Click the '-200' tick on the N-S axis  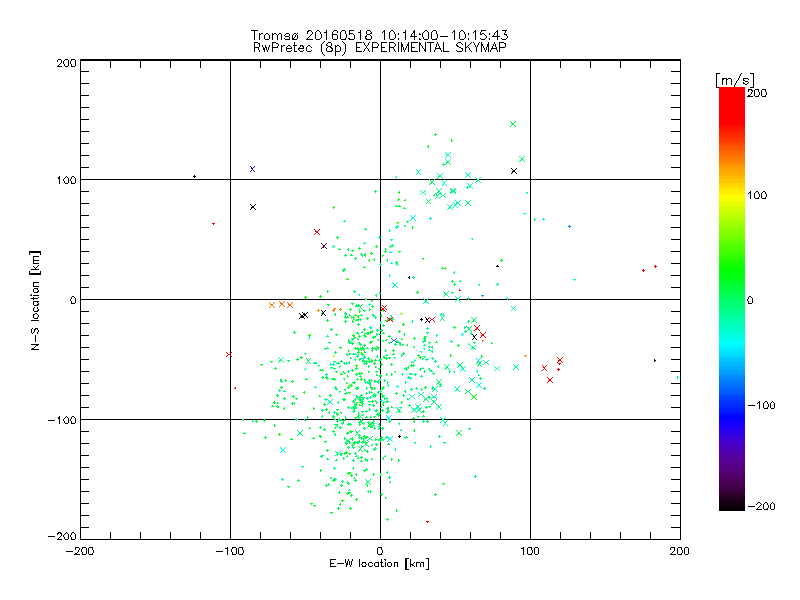62,536
